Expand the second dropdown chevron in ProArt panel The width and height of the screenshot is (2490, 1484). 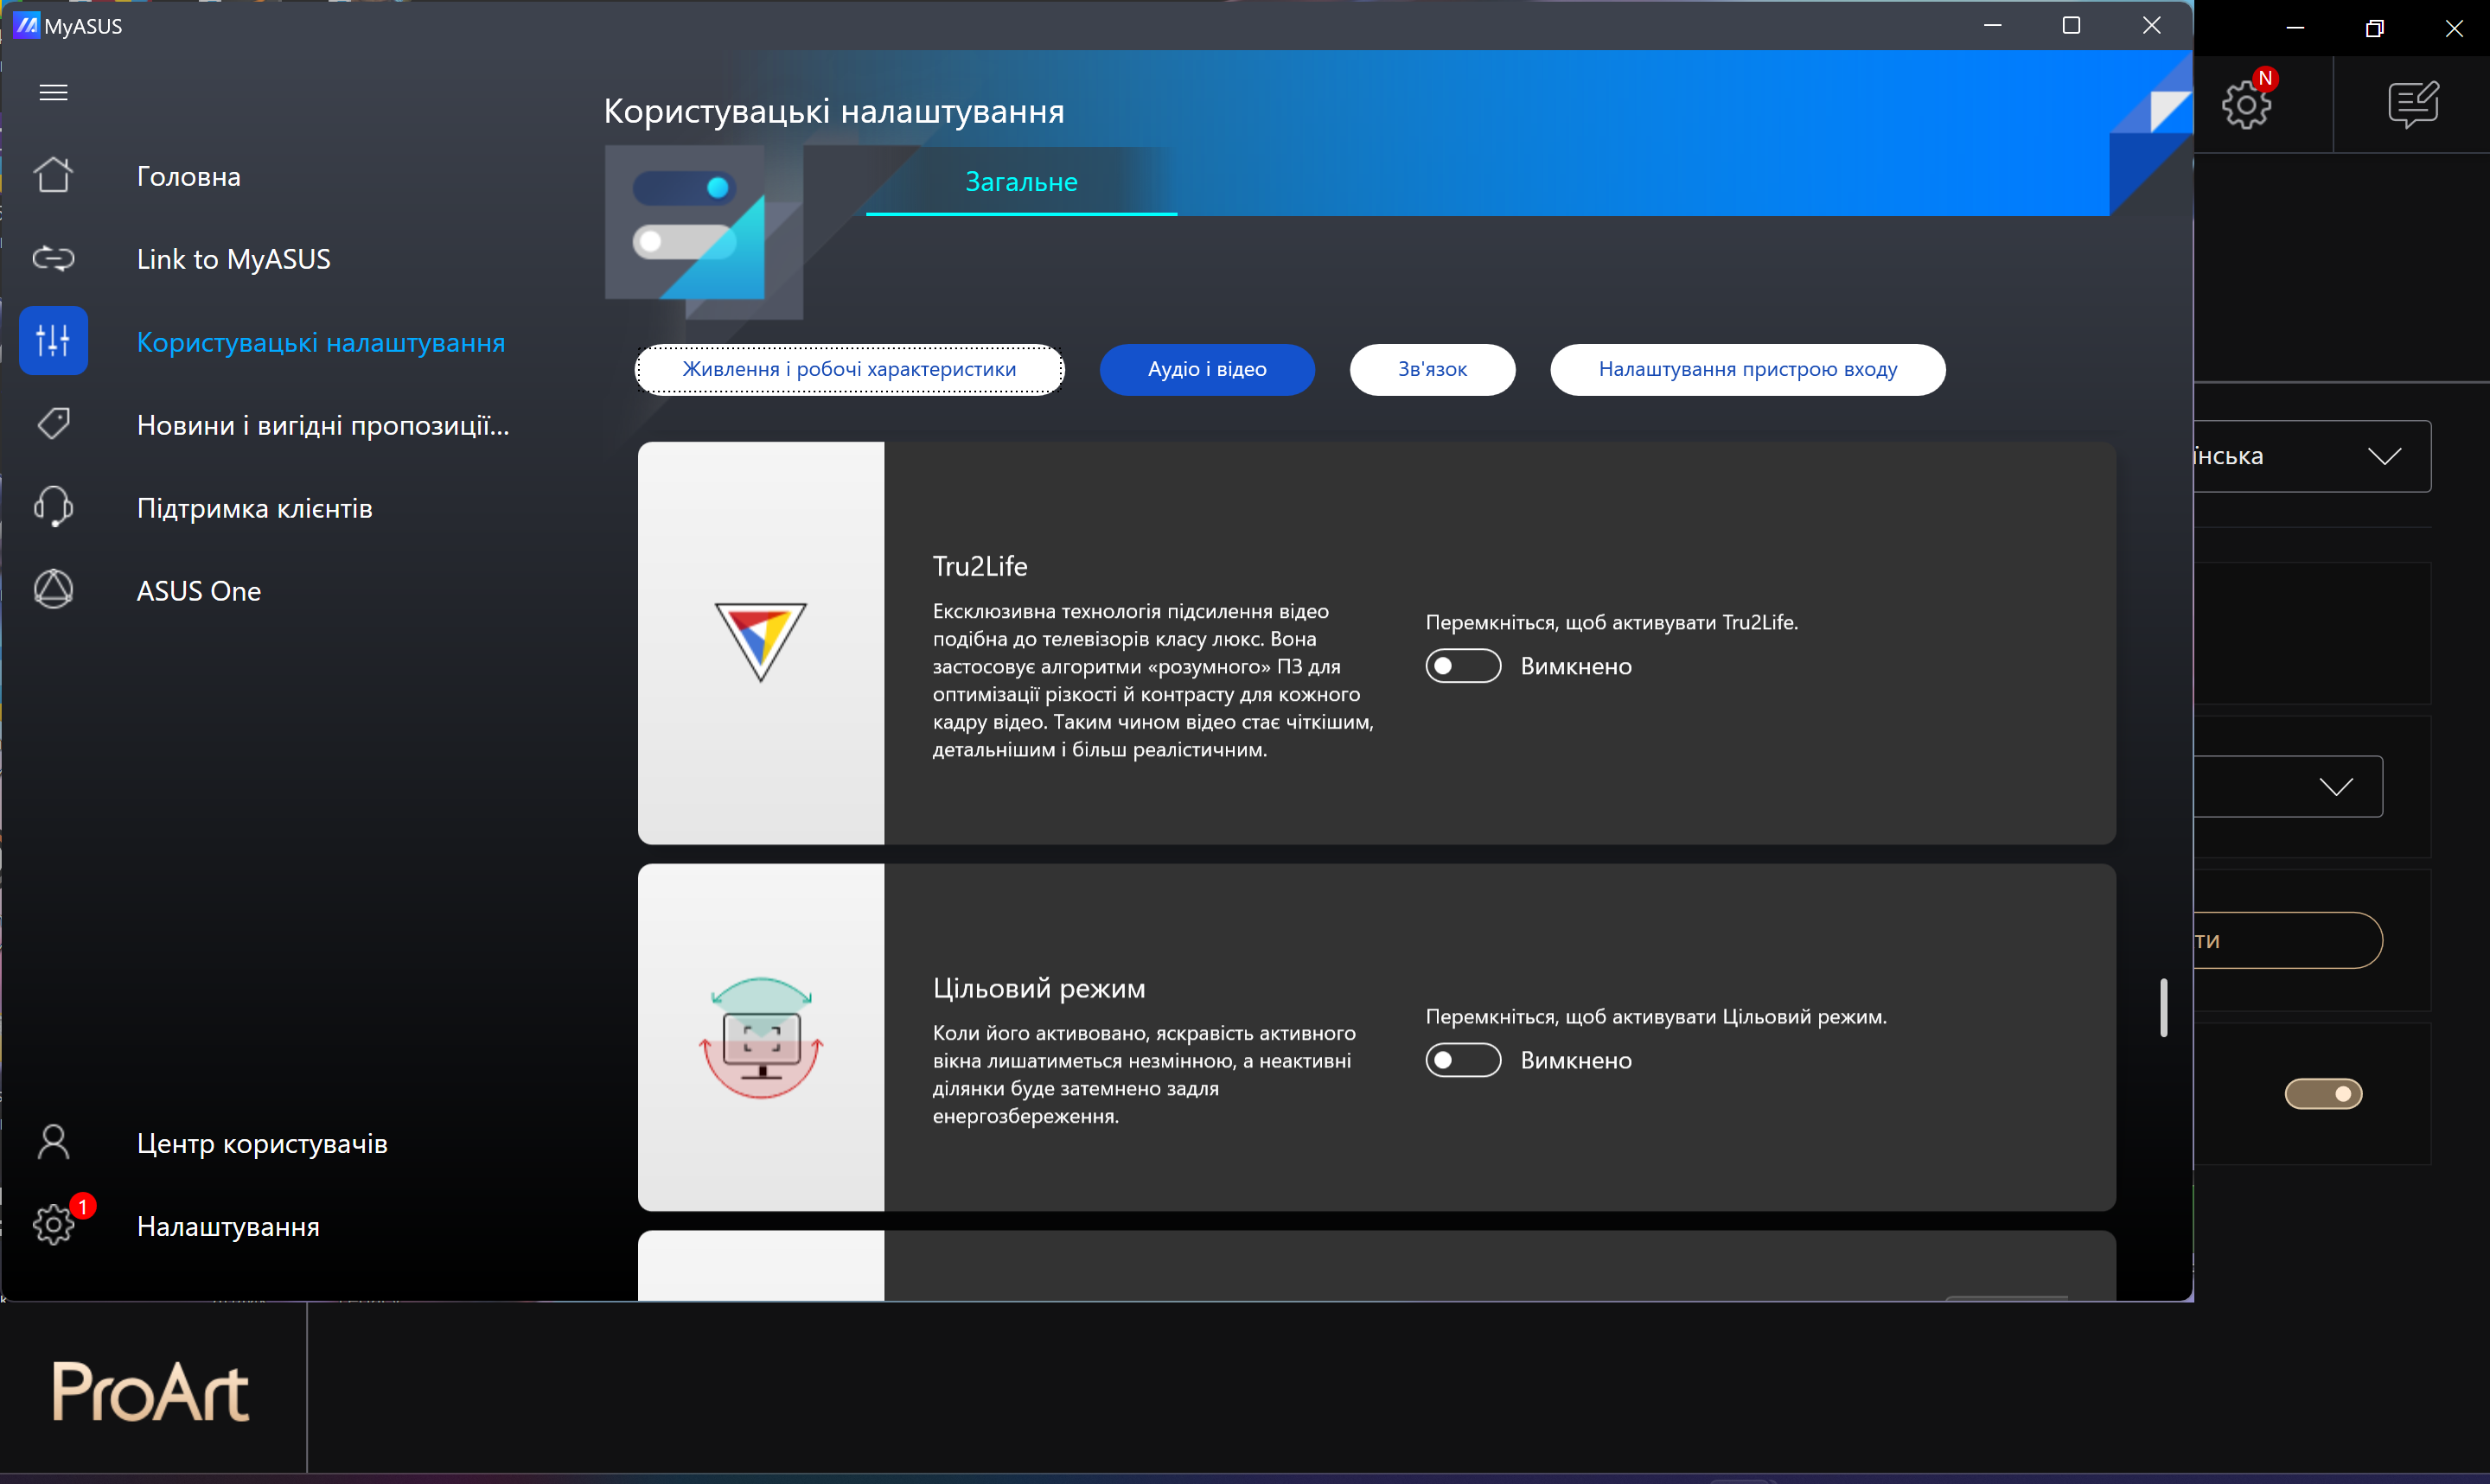[2336, 787]
